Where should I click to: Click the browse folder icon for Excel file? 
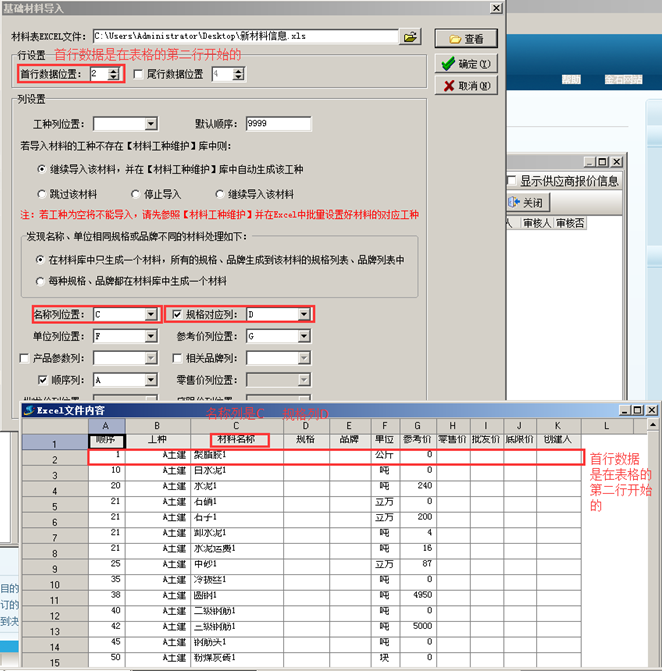pyautogui.click(x=410, y=37)
